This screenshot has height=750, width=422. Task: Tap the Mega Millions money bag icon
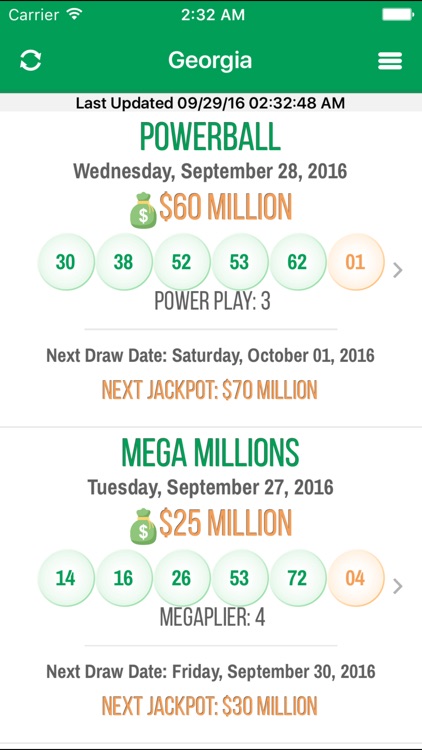(143, 526)
